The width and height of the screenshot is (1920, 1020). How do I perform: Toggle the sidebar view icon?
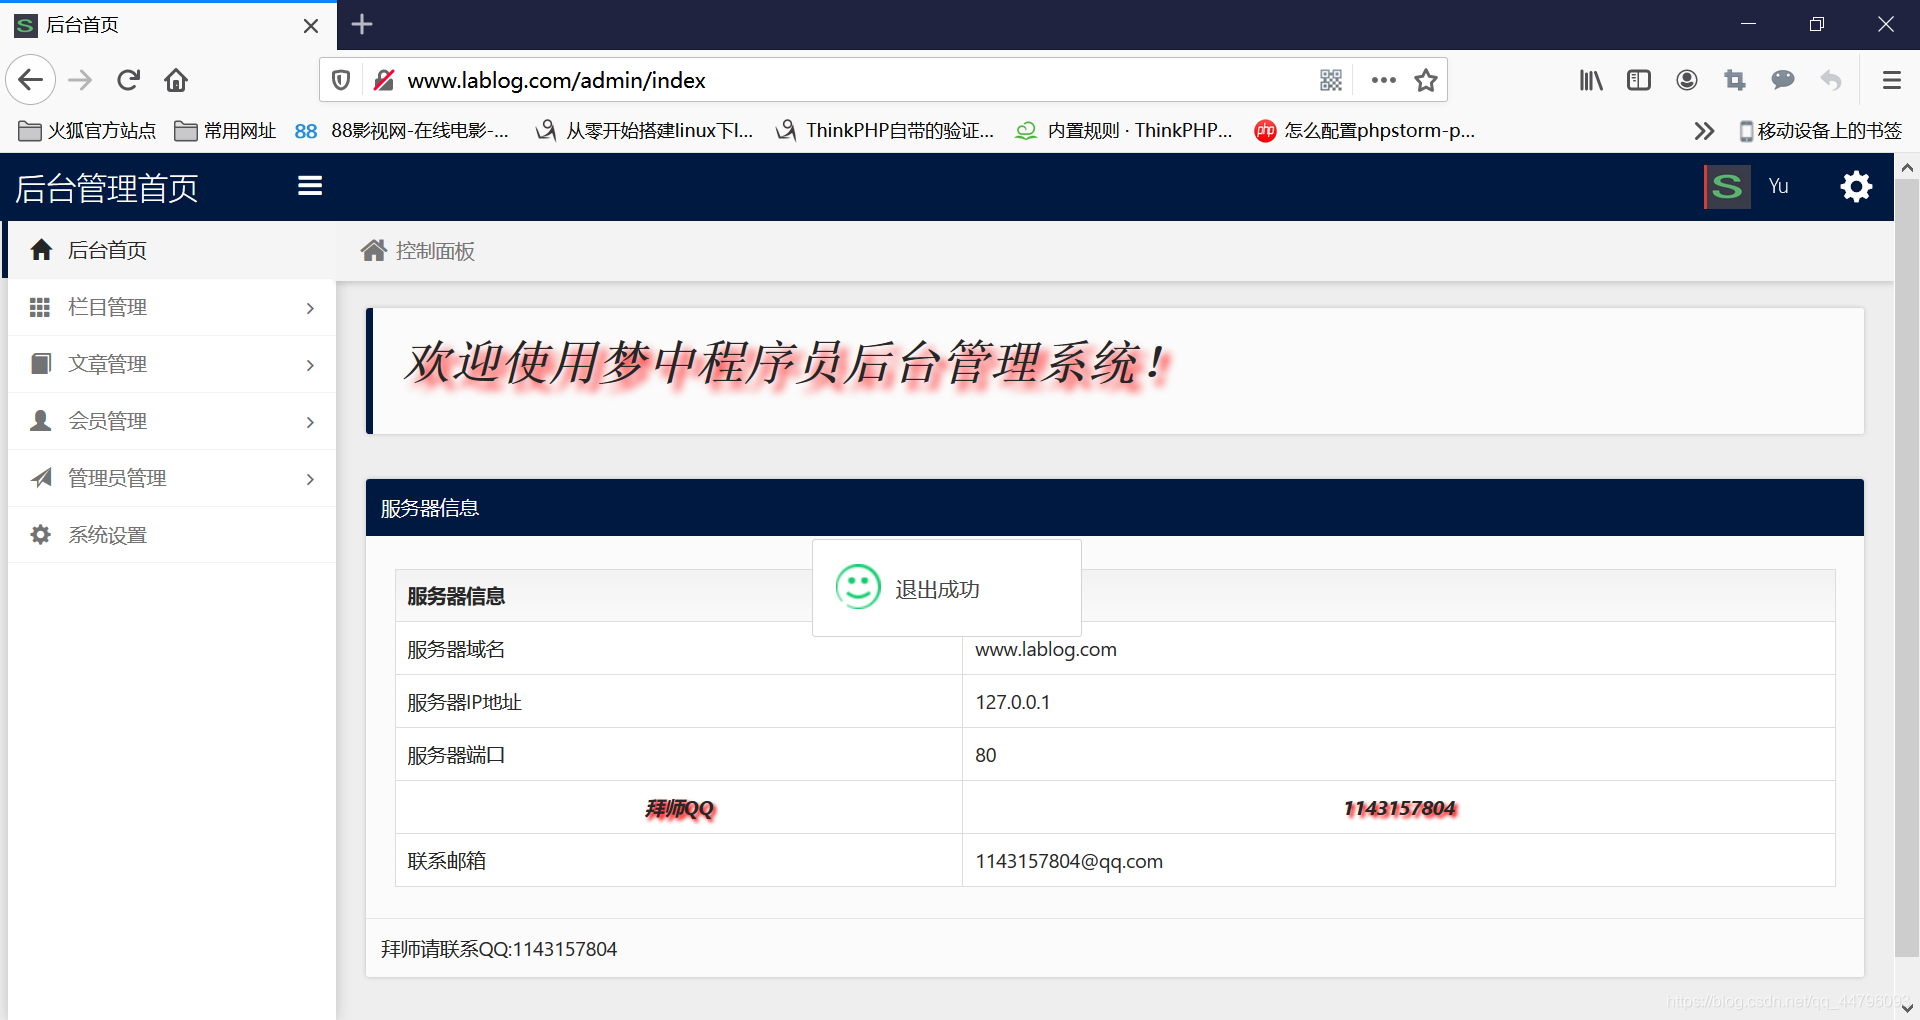[x=1639, y=80]
